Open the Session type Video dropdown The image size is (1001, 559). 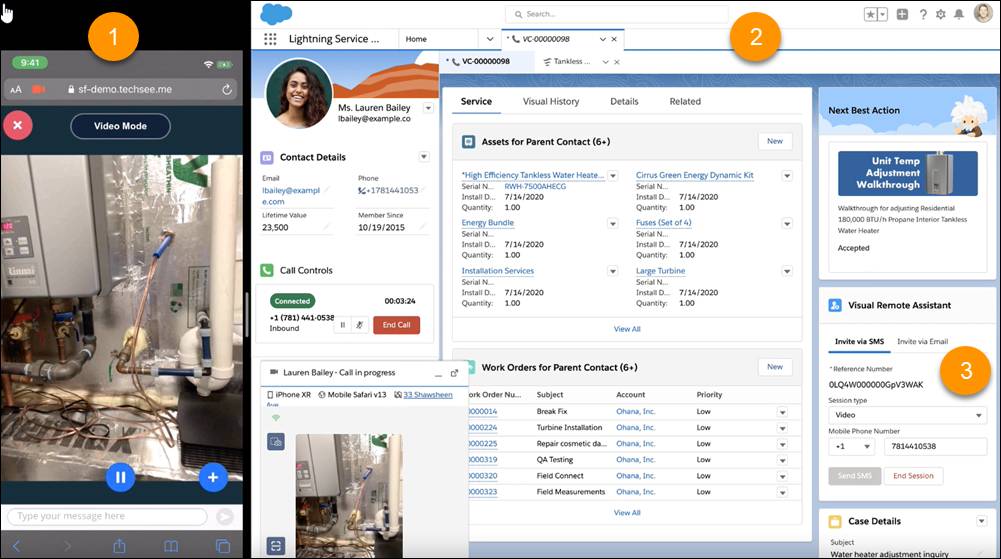click(x=907, y=415)
